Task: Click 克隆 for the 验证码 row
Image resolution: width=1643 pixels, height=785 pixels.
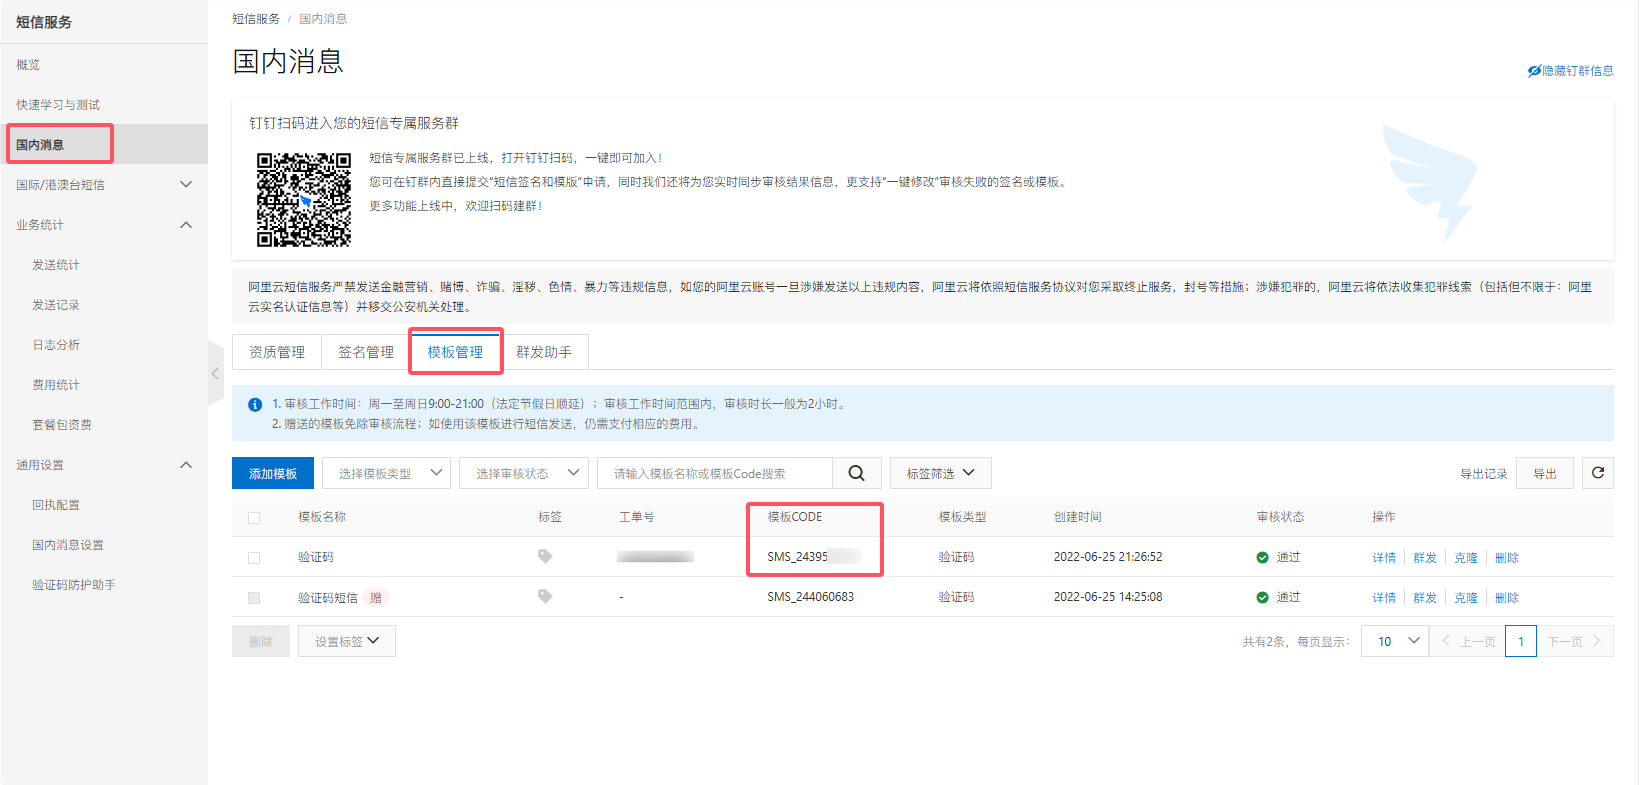Action: click(1466, 558)
